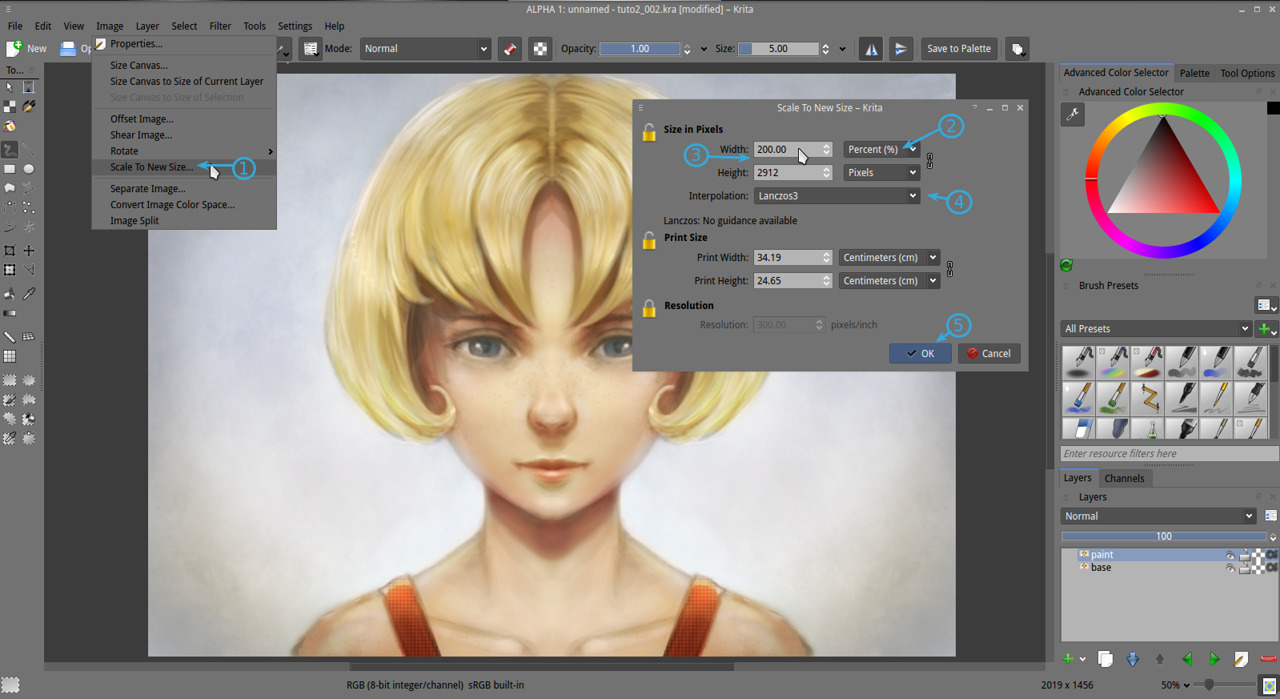Select the Gradient tool in the toolbox
Viewport: 1280px width, 699px height.
click(10, 313)
